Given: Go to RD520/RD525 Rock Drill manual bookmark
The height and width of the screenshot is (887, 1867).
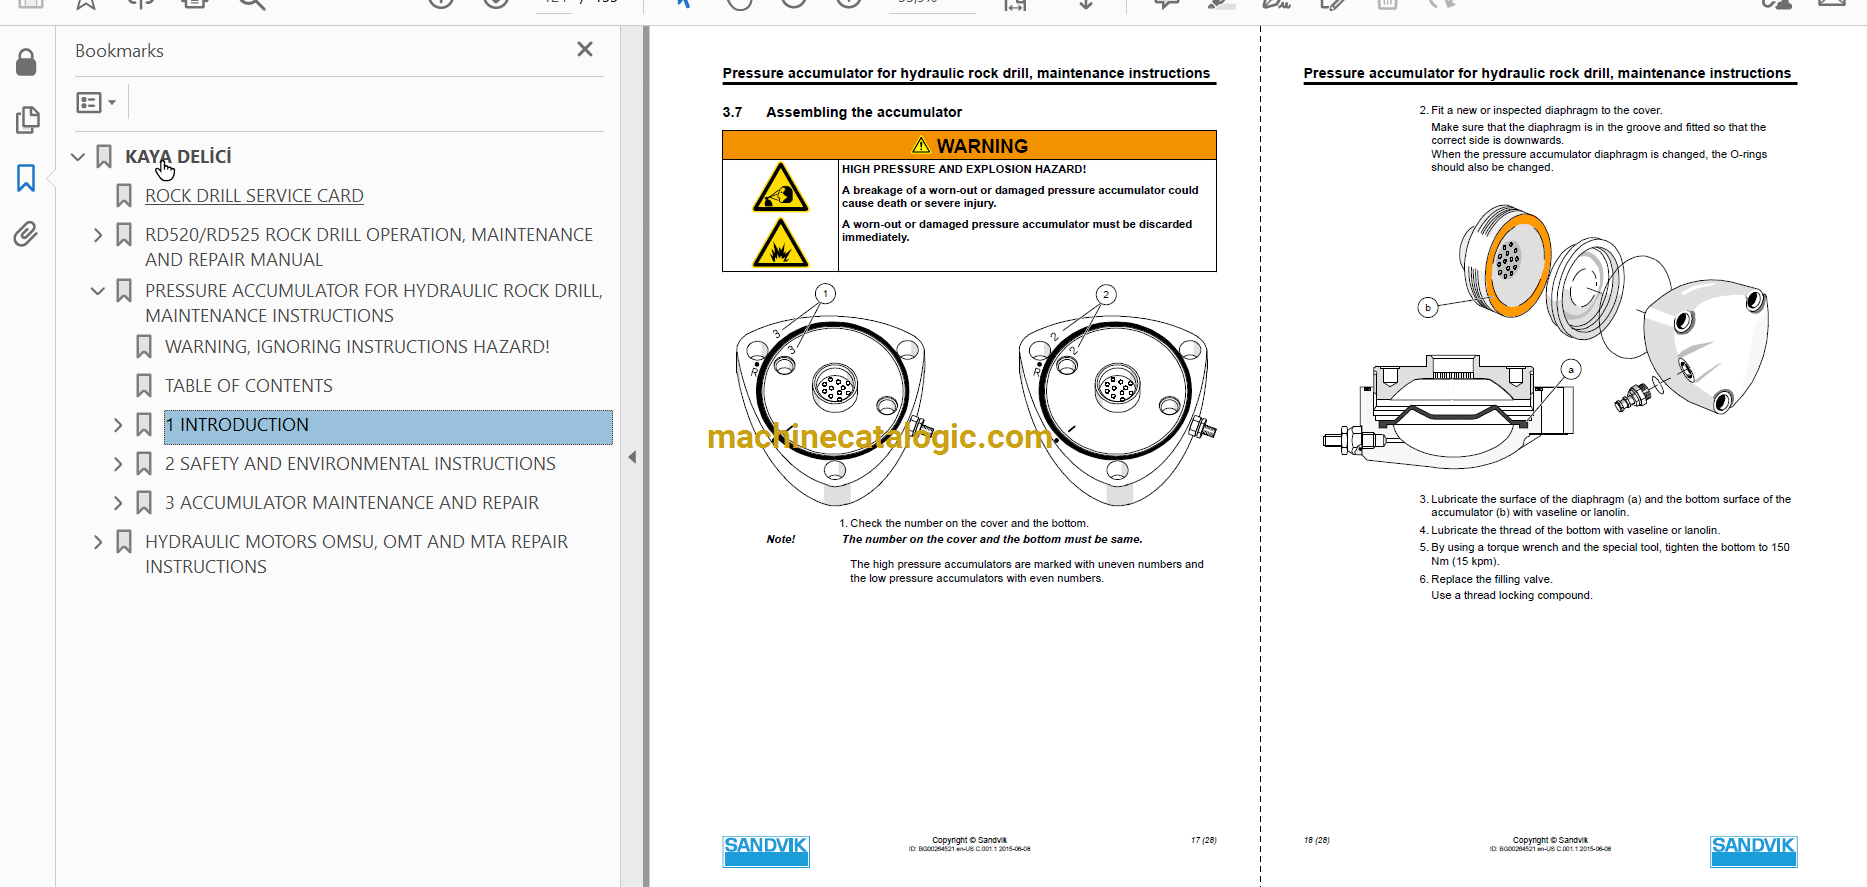Looking at the screenshot, I should coord(369,247).
